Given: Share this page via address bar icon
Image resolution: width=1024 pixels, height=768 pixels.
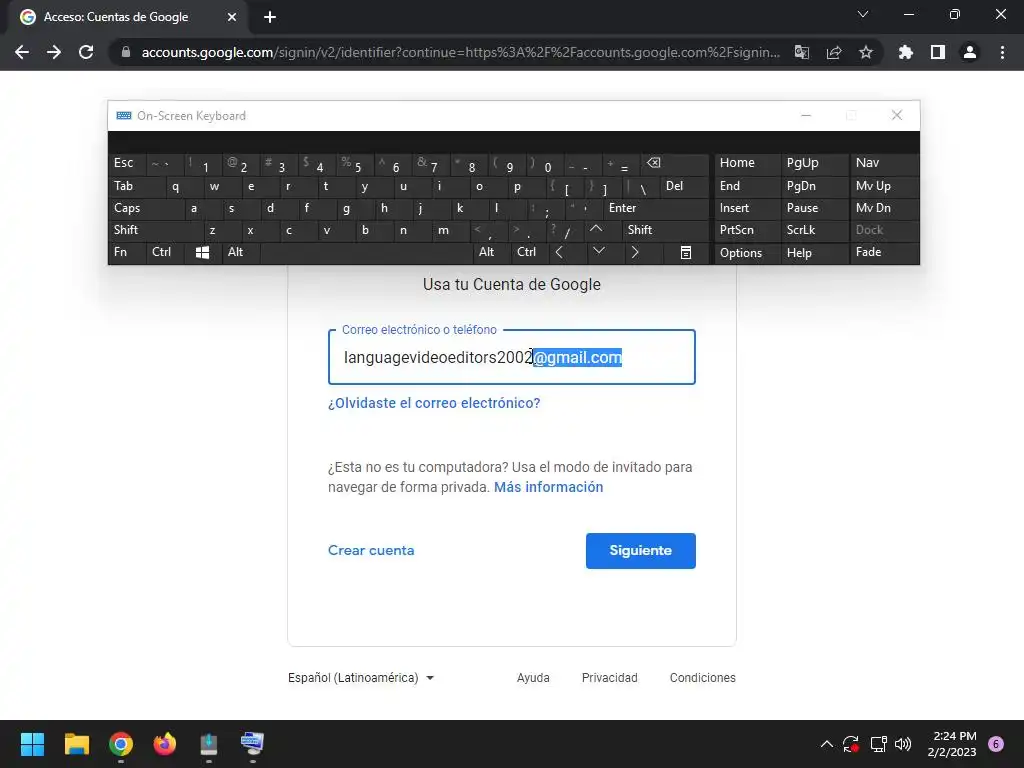Looking at the screenshot, I should click(x=834, y=52).
